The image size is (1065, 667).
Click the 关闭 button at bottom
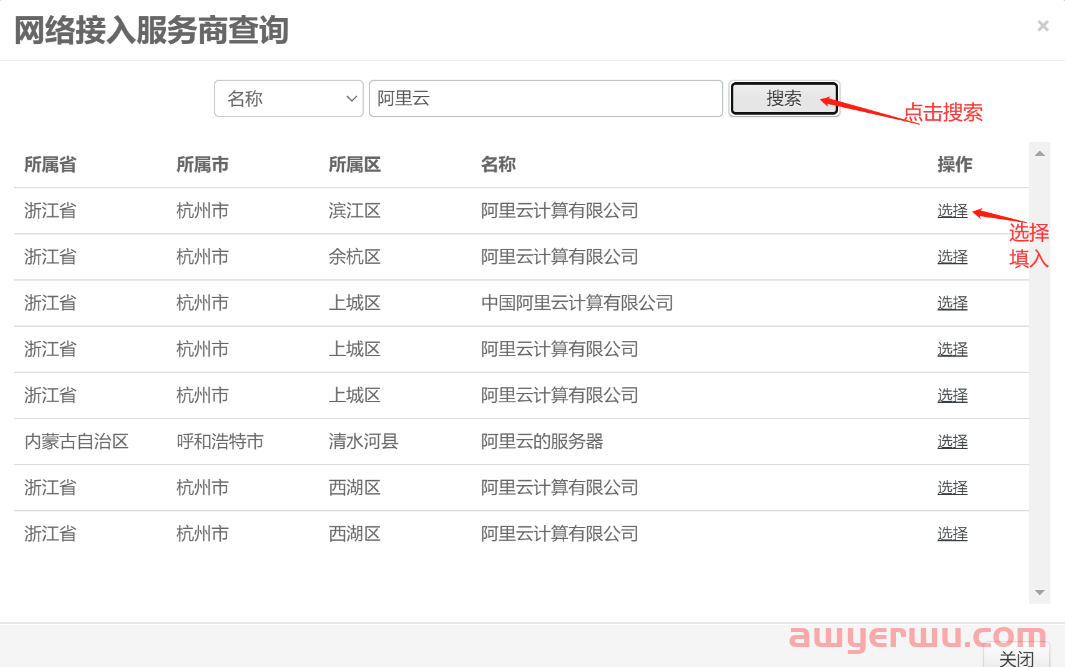1017,657
